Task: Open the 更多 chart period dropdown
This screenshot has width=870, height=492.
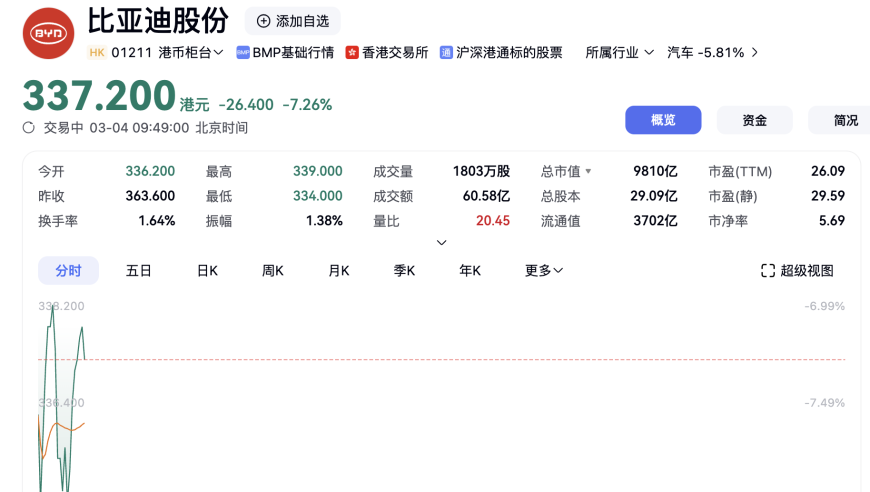Action: 544,271
